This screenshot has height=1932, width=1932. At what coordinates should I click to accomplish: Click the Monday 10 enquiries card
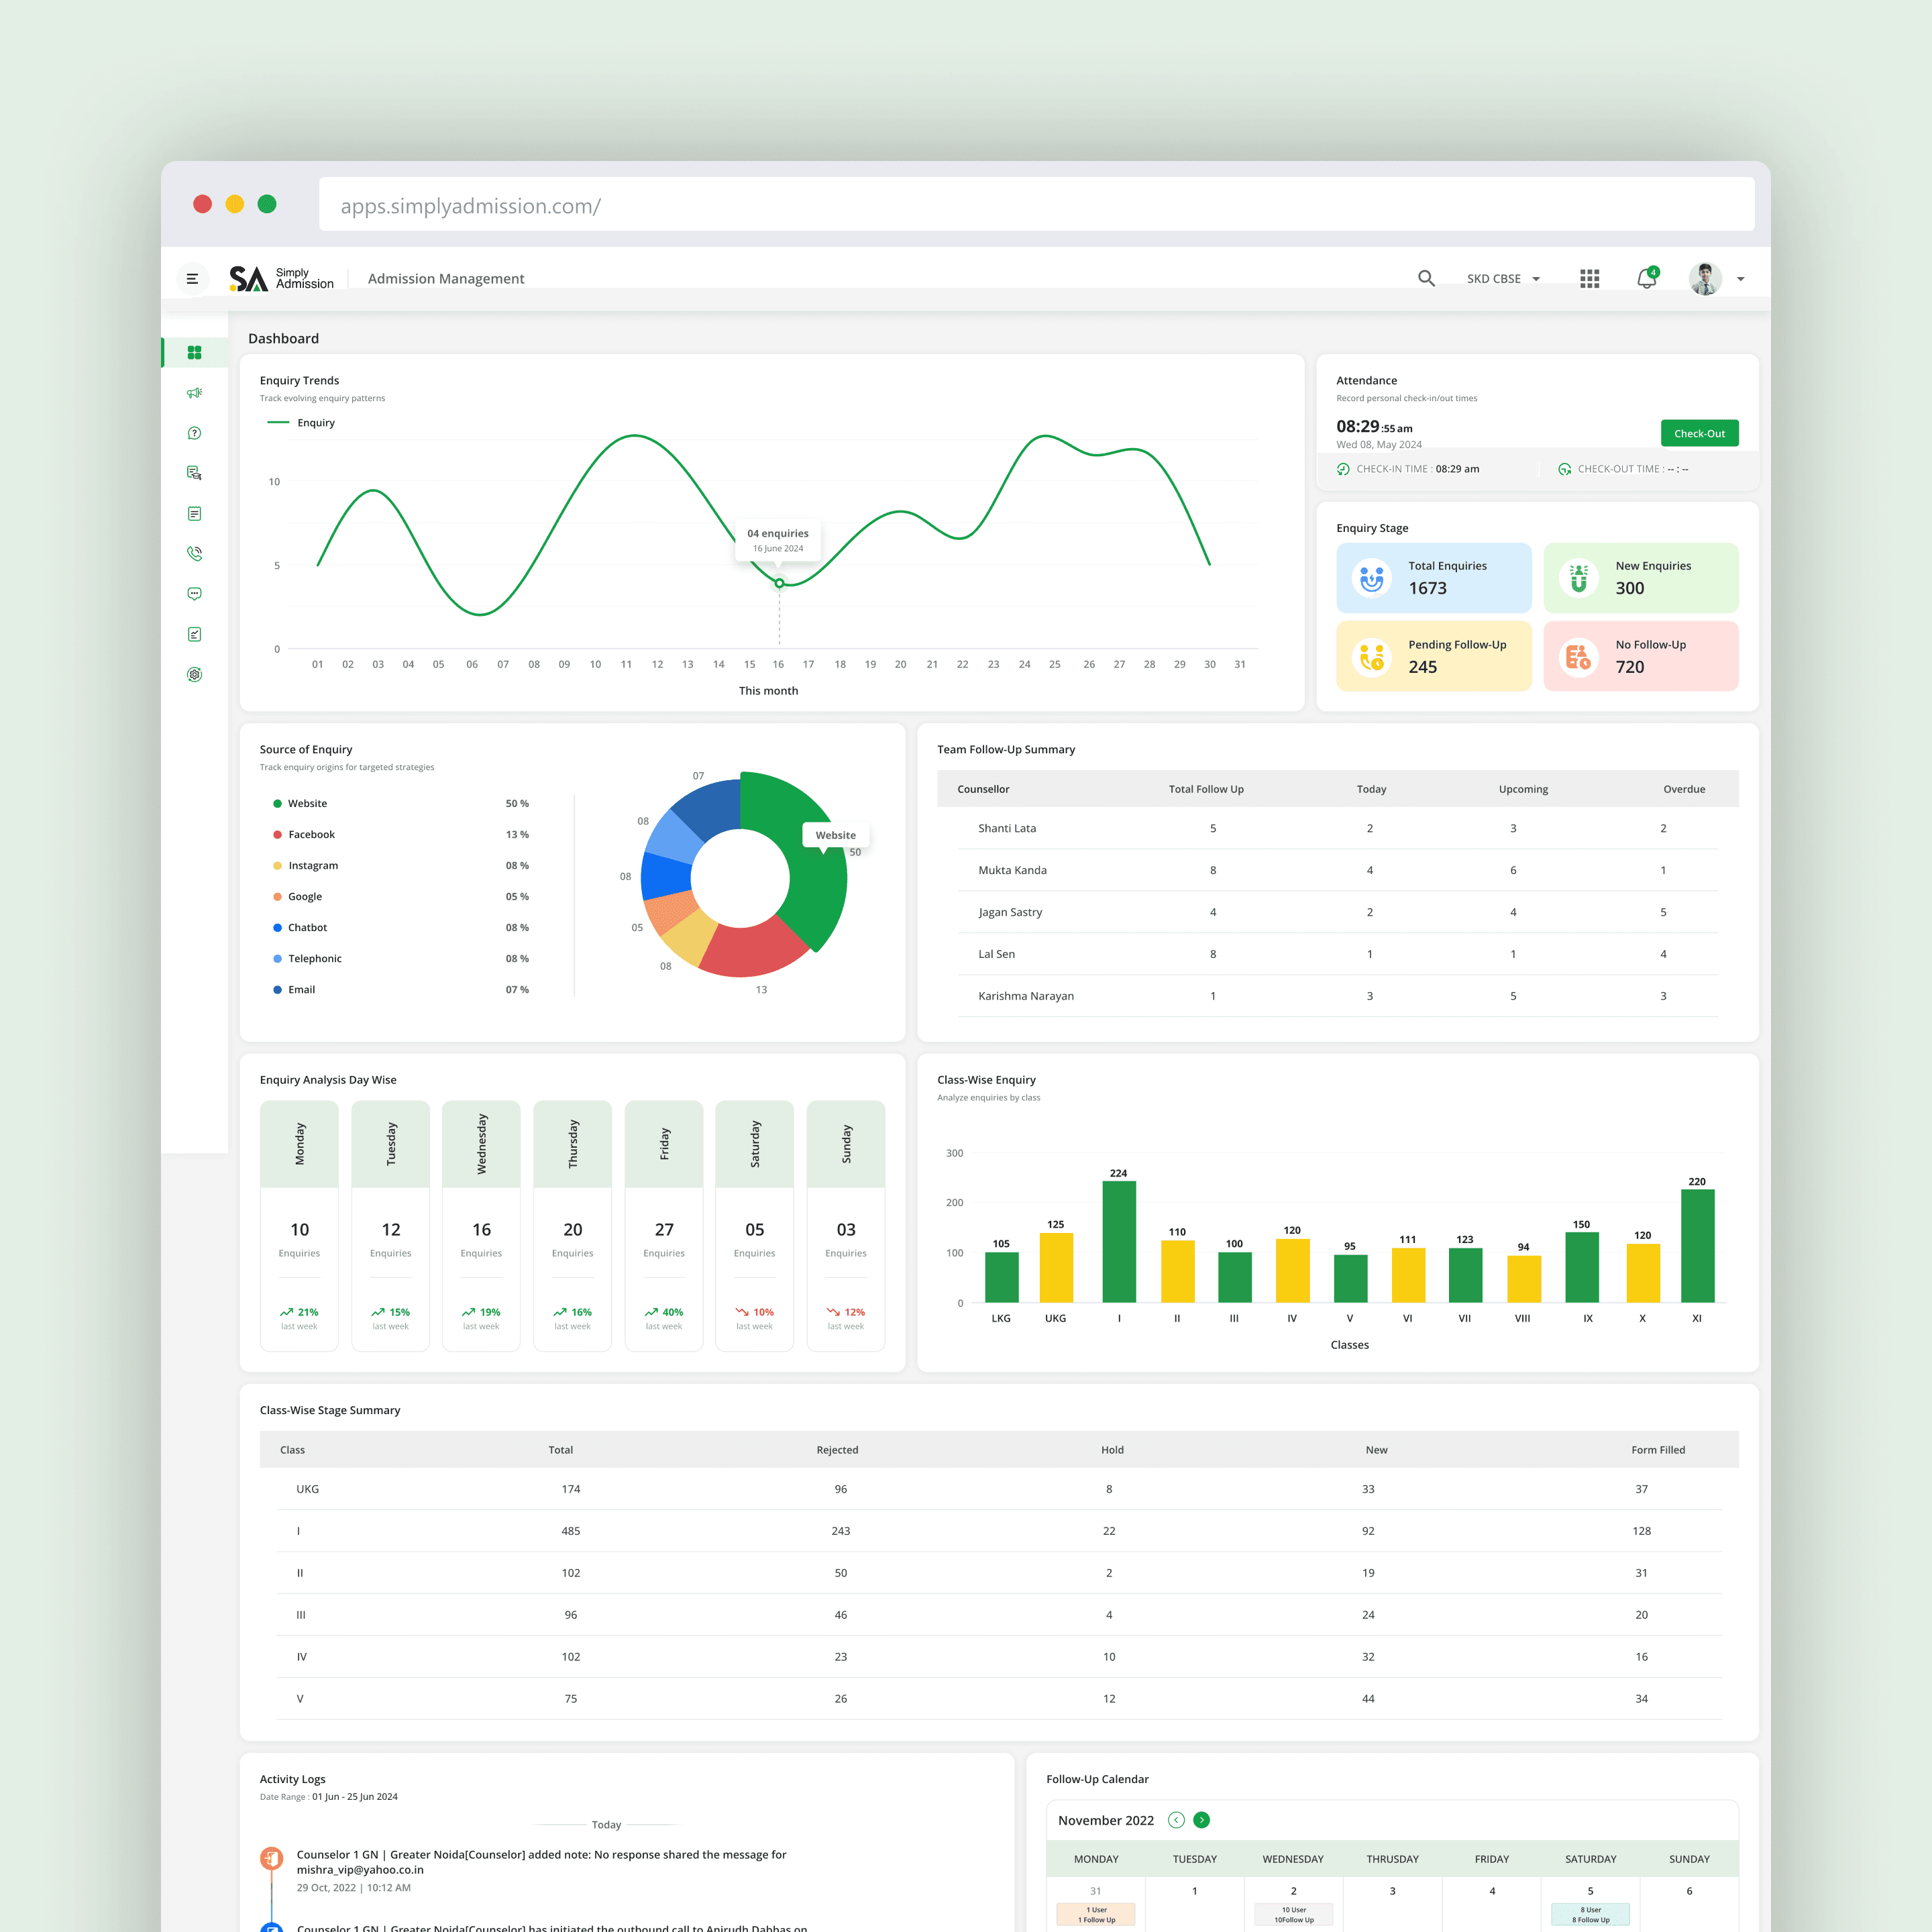299,1226
